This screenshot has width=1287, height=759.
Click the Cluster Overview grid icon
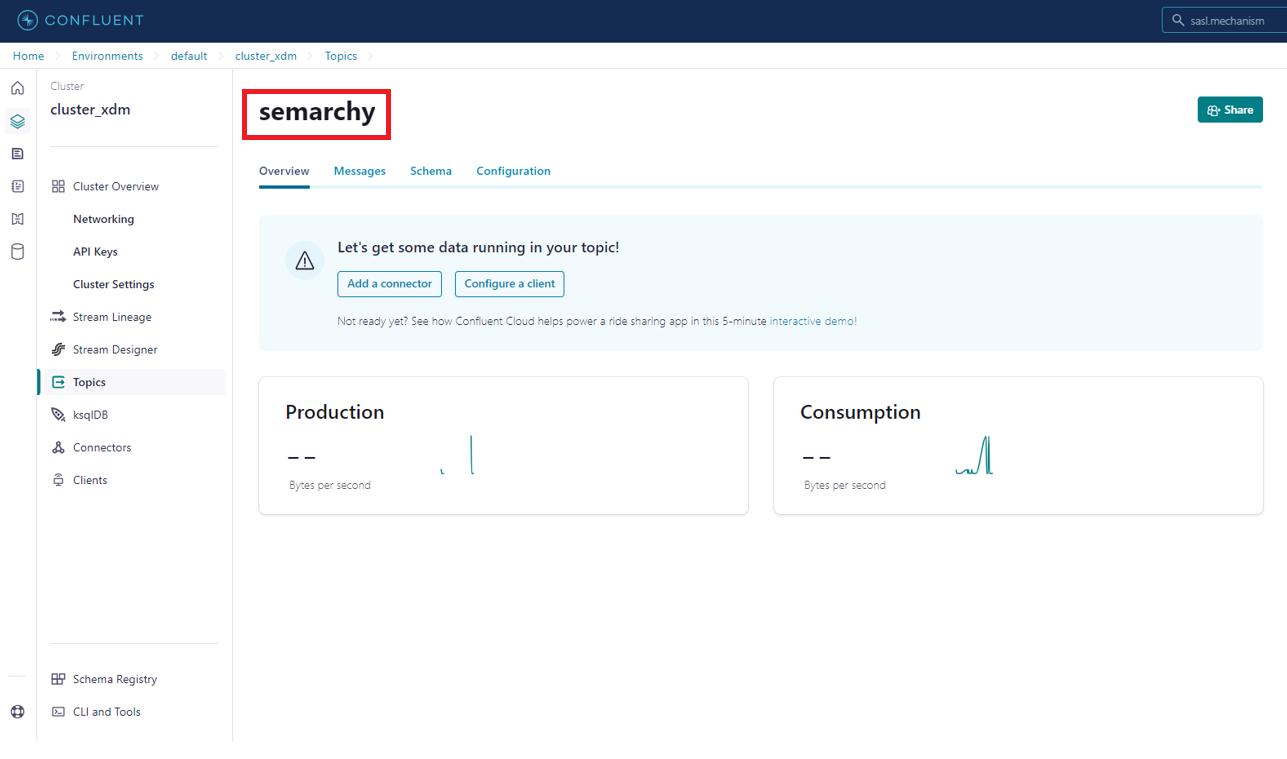[58, 186]
